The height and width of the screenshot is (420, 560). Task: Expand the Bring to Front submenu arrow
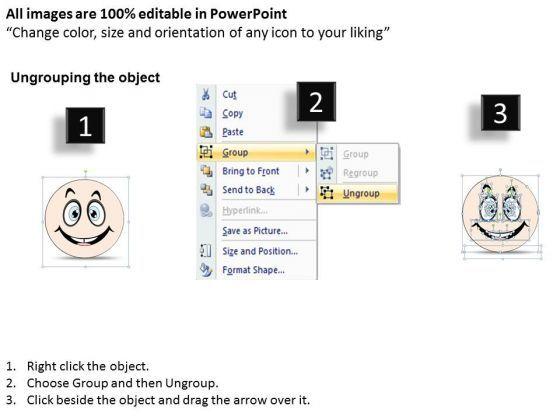[x=307, y=171]
